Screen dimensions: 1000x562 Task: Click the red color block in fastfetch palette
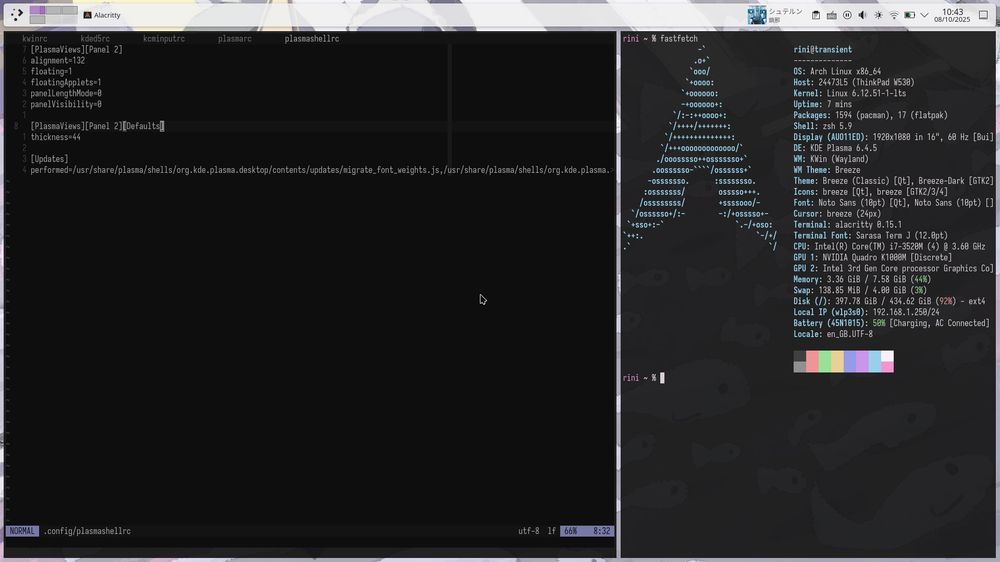[812, 361]
